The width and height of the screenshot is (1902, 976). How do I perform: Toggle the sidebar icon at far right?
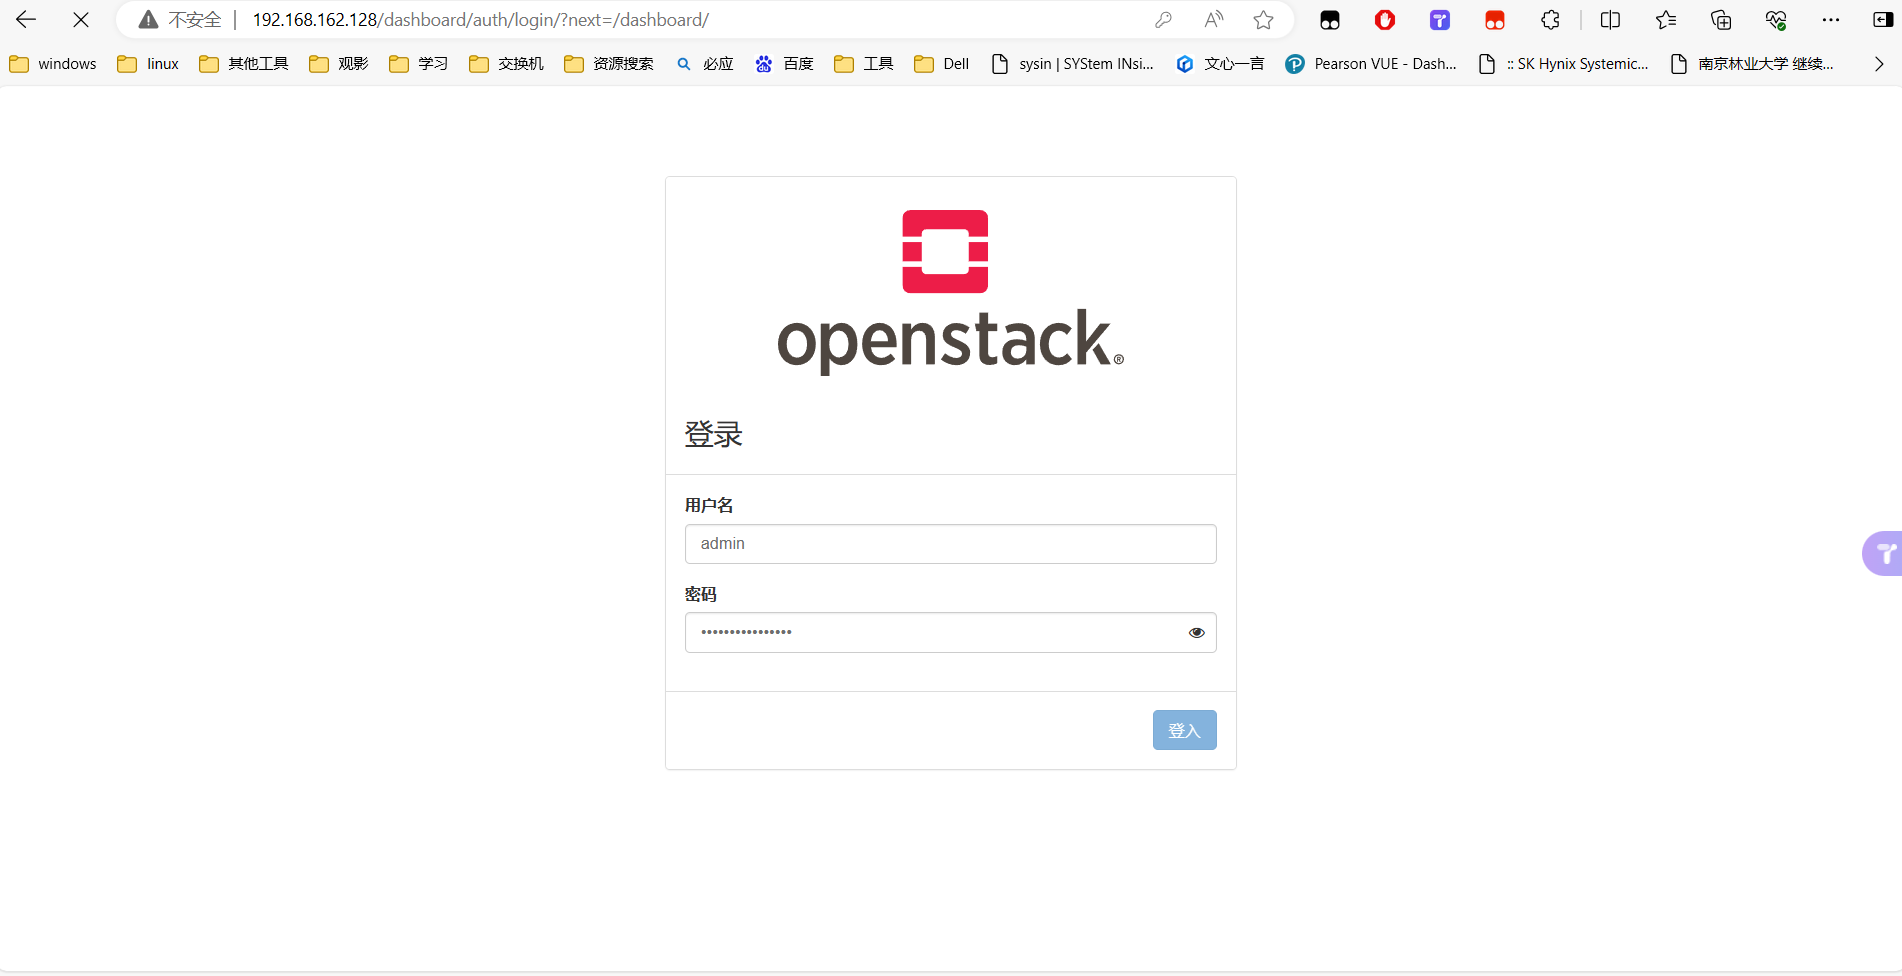[x=1882, y=20]
